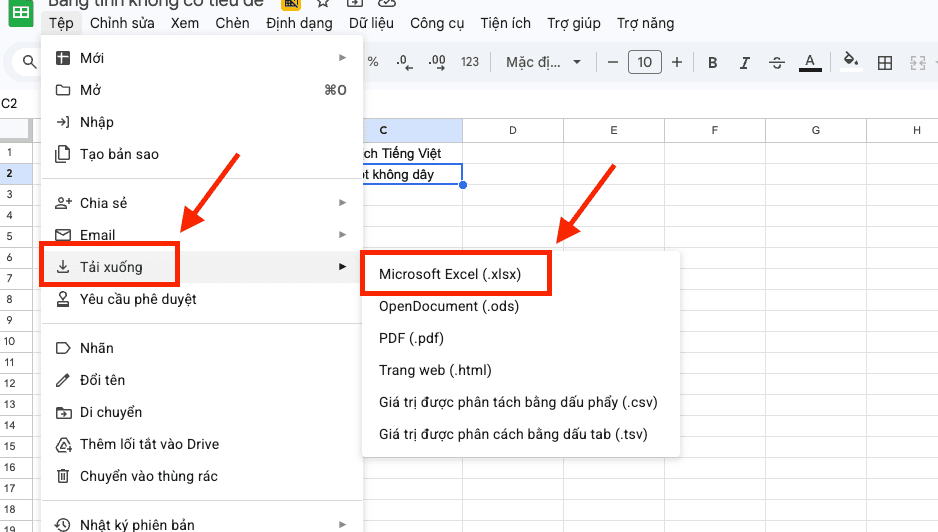Download as comma-separated values (.csv)
The height and width of the screenshot is (532, 938).
[x=521, y=402]
